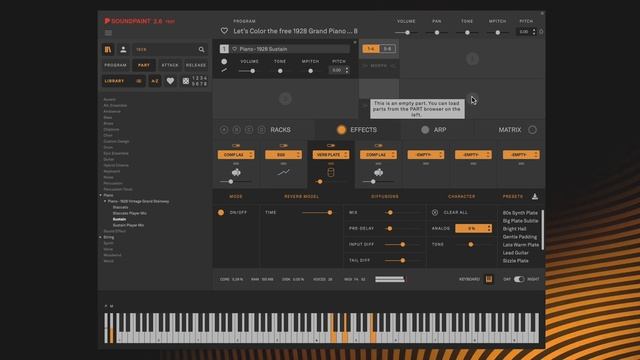Adjust the reverb TIME slider
This screenshot has width=640, height=360.
tap(316, 212)
